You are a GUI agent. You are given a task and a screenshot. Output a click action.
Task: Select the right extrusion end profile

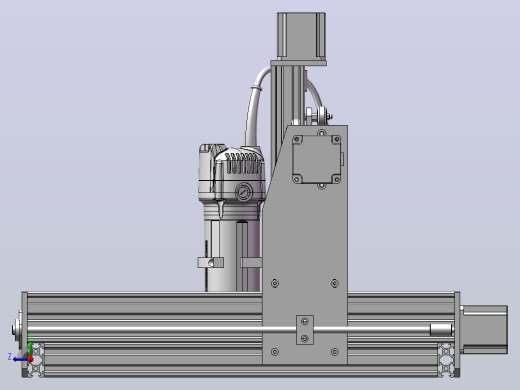(x=446, y=360)
